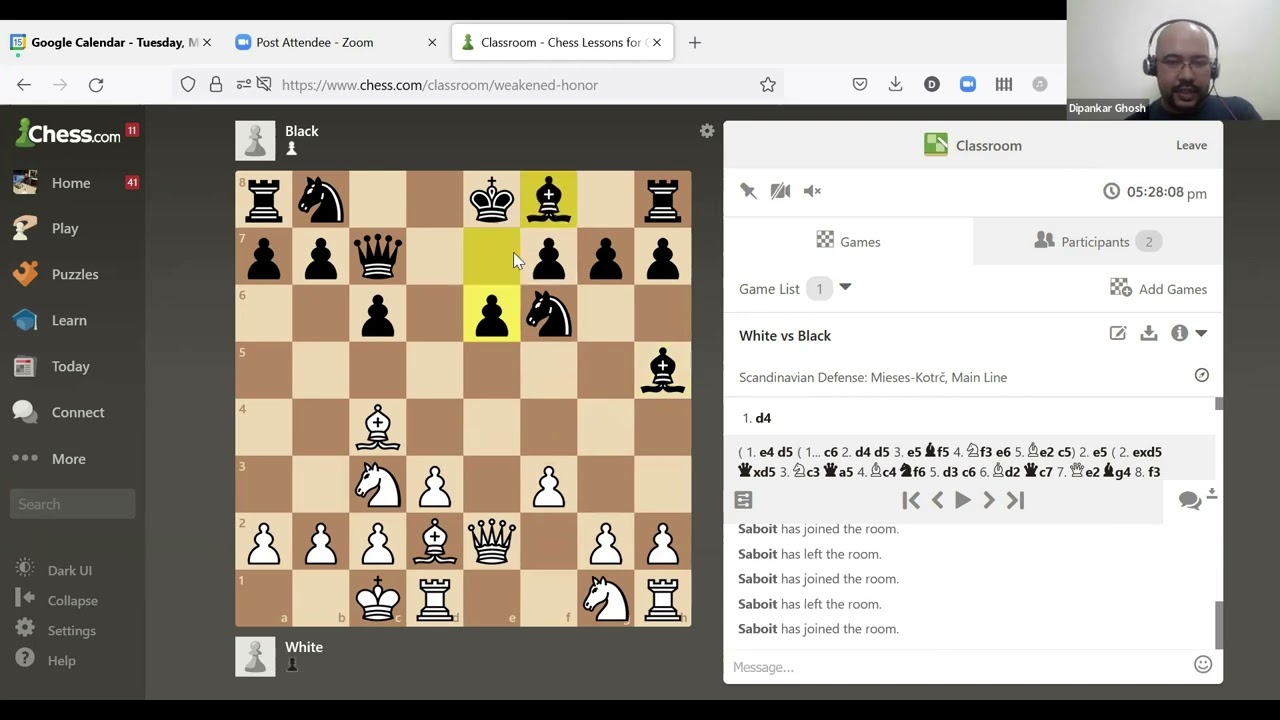Switch to Games tab

click(848, 241)
